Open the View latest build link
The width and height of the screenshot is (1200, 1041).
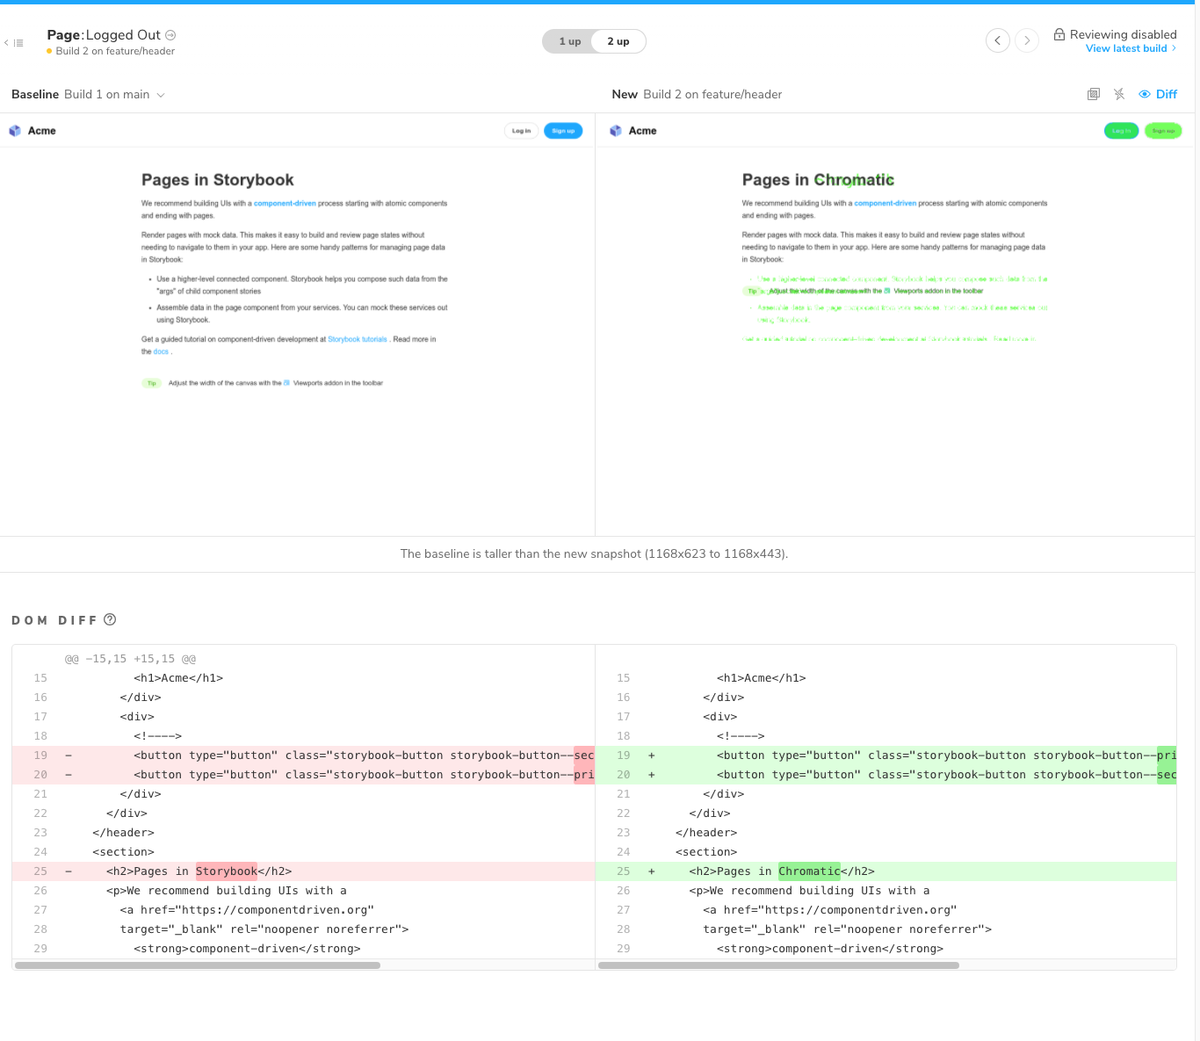click(x=1131, y=48)
